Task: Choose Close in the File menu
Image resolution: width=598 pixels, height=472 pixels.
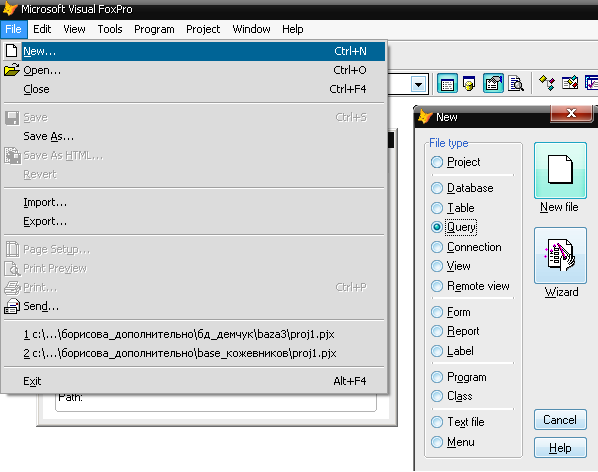Action: 194,89
